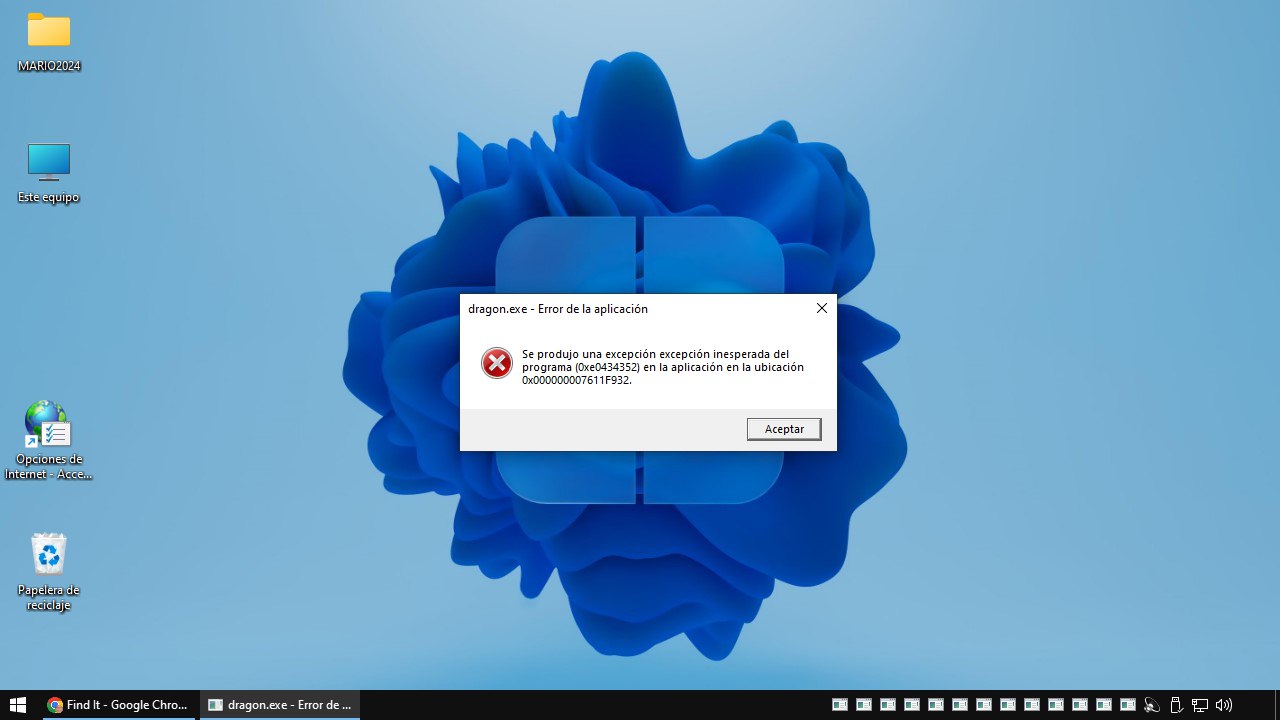The image size is (1280, 720).
Task: Switch to Find It Google Chrome window
Action: click(118, 705)
